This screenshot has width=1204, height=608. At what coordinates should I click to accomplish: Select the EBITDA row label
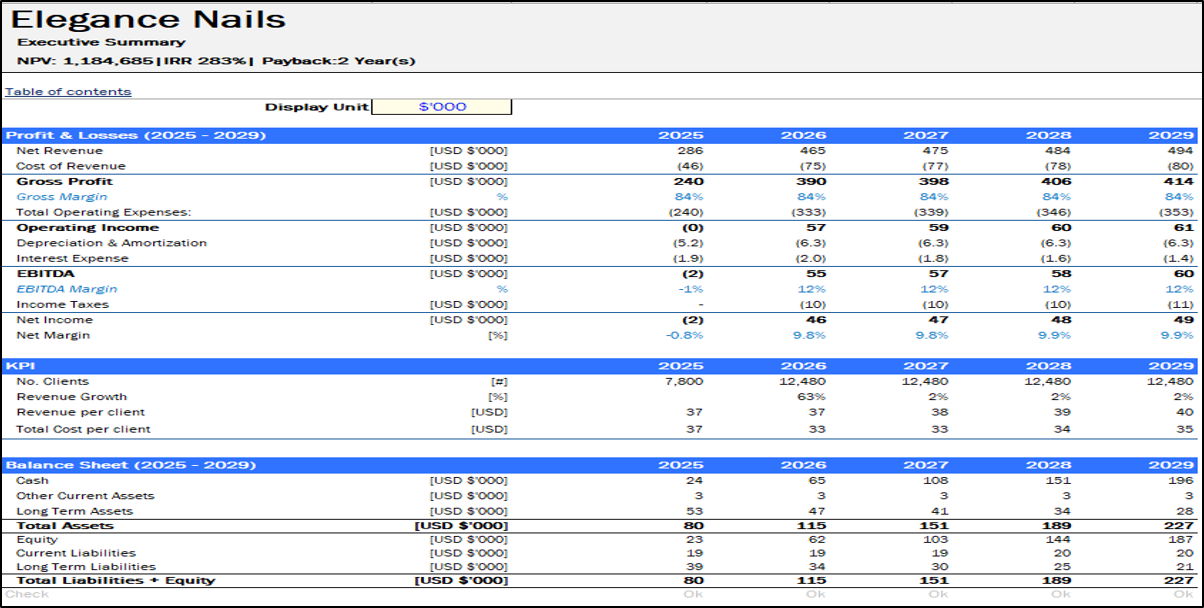45,273
